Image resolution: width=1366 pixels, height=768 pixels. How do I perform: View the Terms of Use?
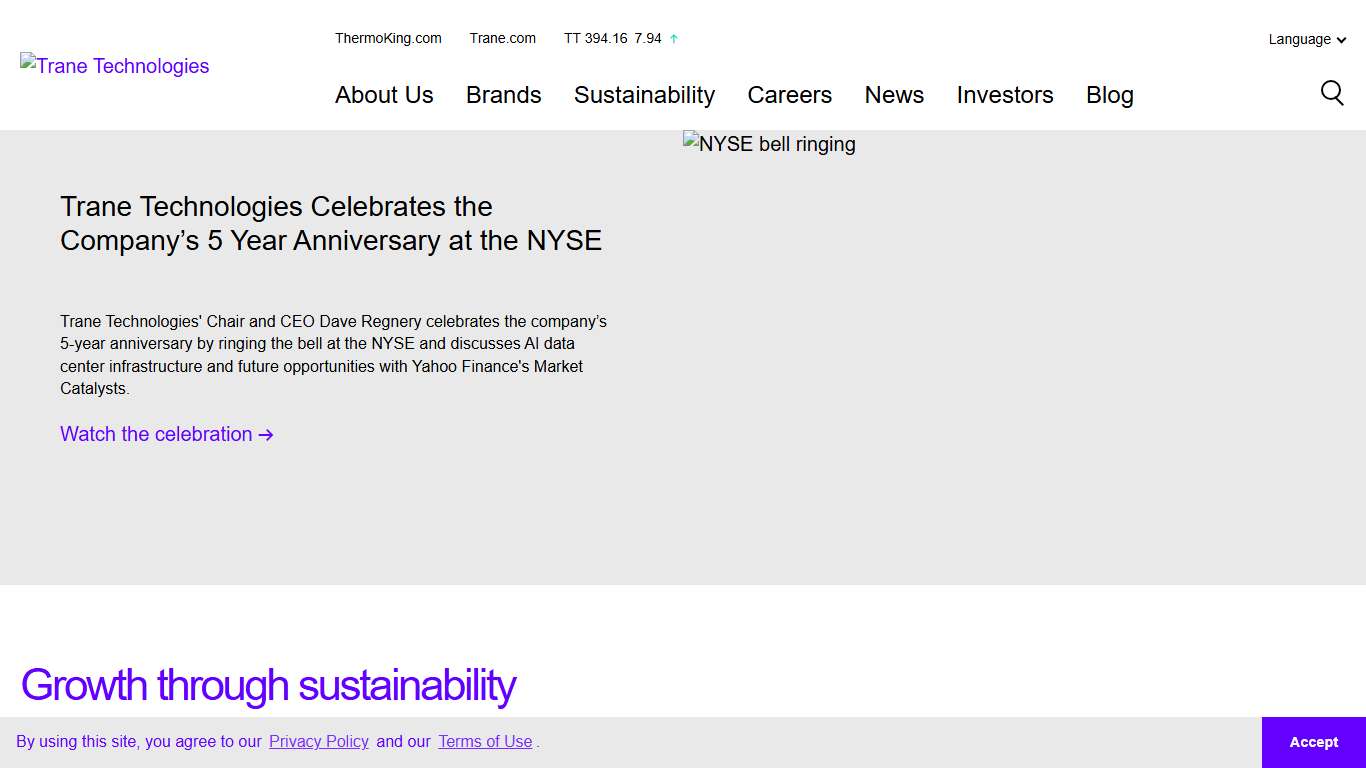(485, 742)
